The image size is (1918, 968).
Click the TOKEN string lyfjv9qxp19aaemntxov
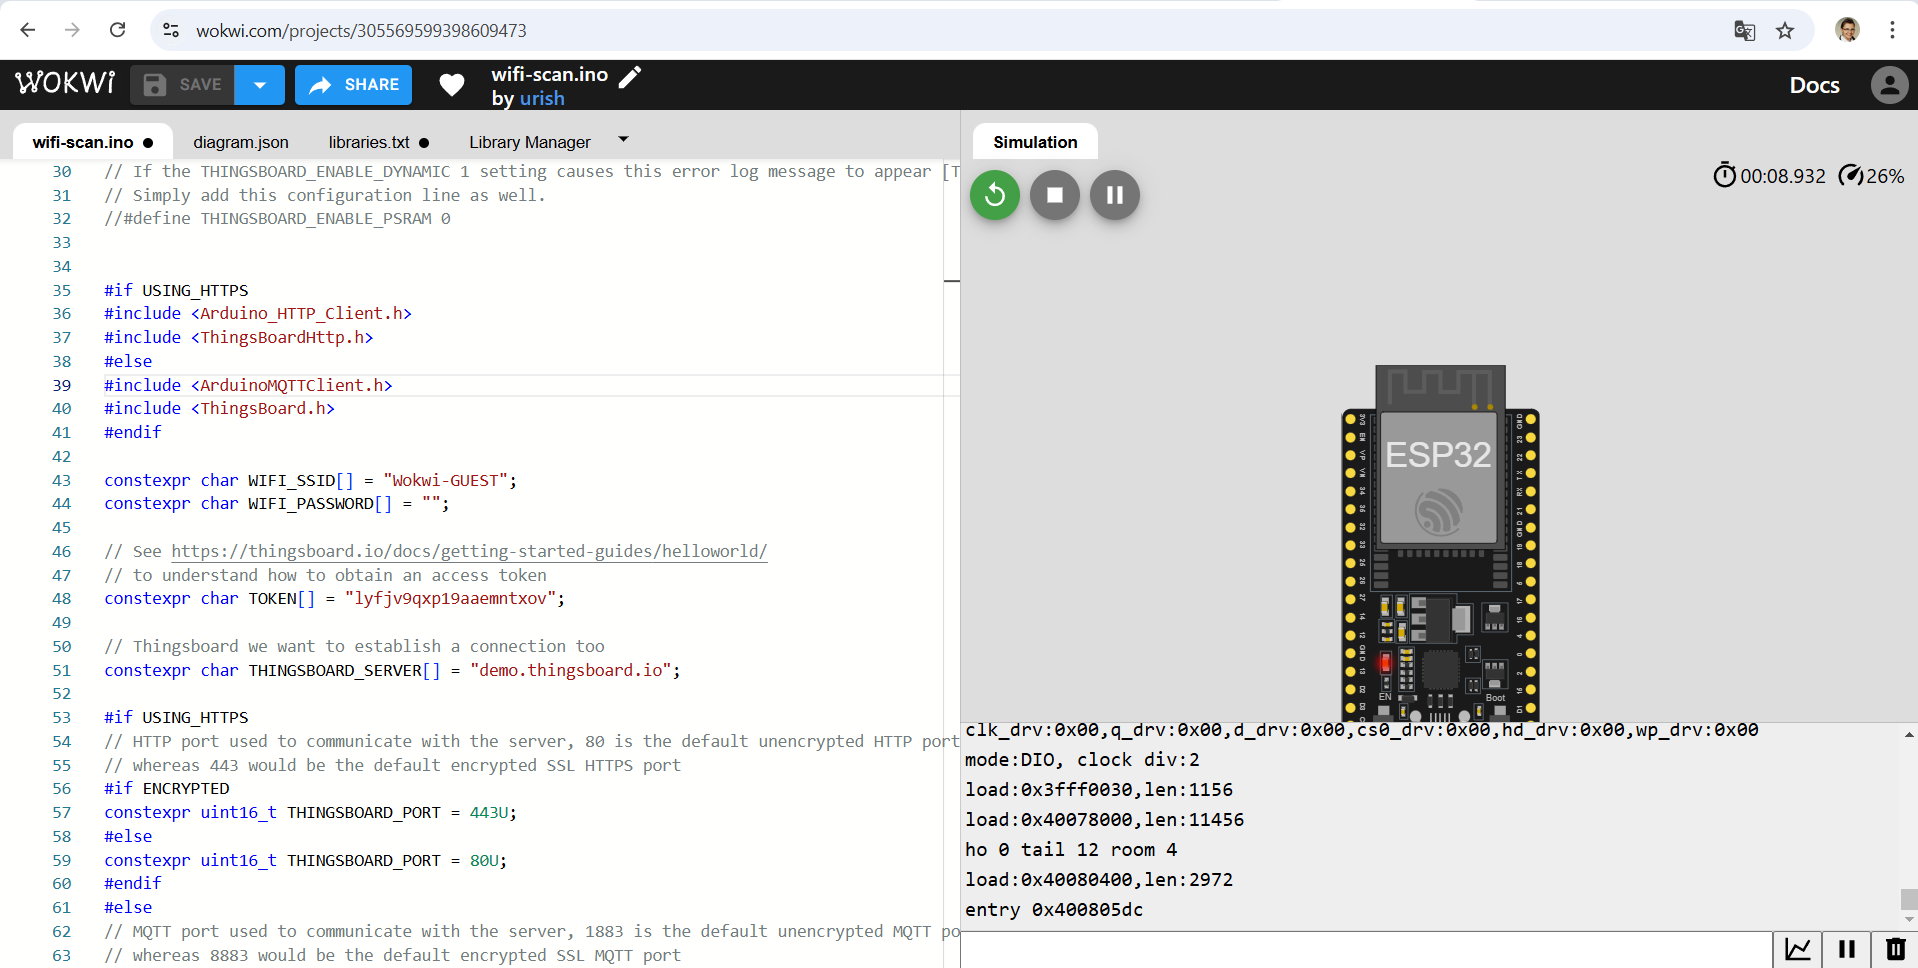pos(450,598)
